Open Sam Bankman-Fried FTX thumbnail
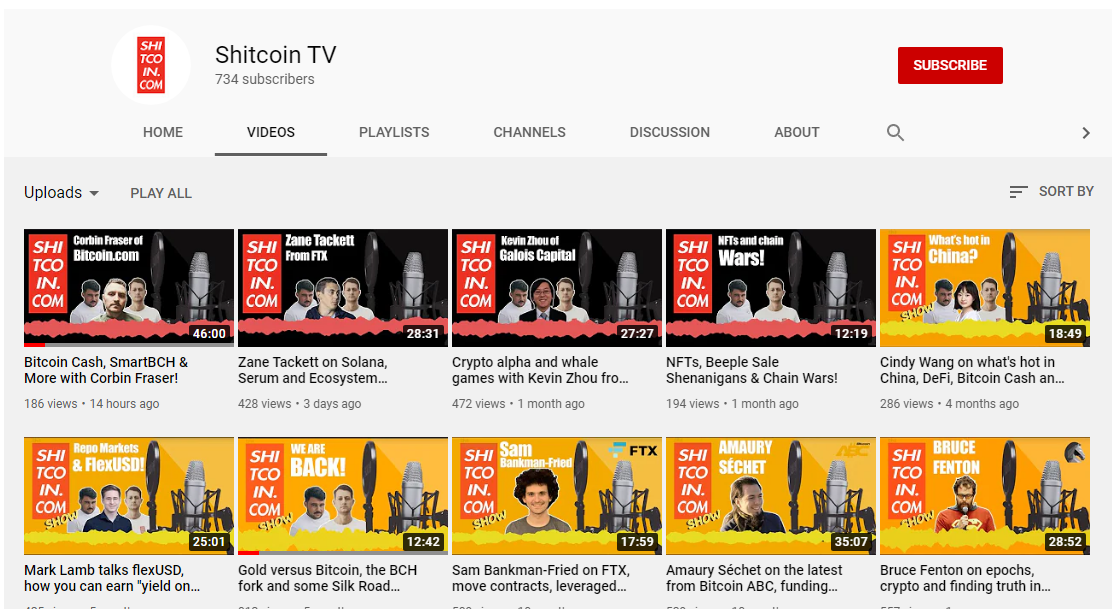 coord(557,496)
